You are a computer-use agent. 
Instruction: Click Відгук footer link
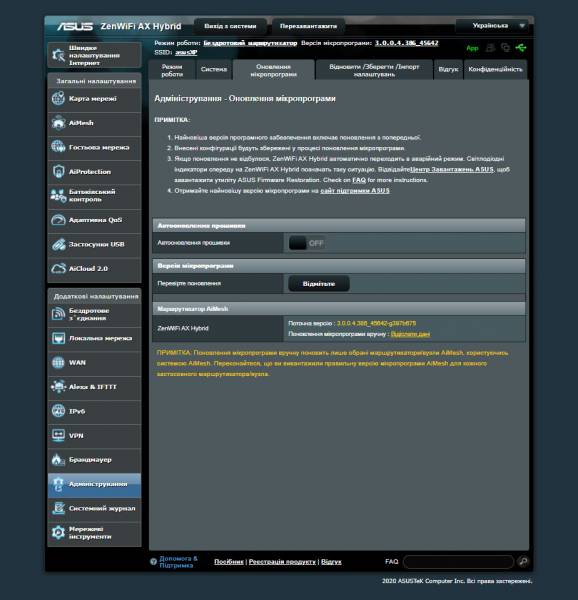(x=331, y=562)
